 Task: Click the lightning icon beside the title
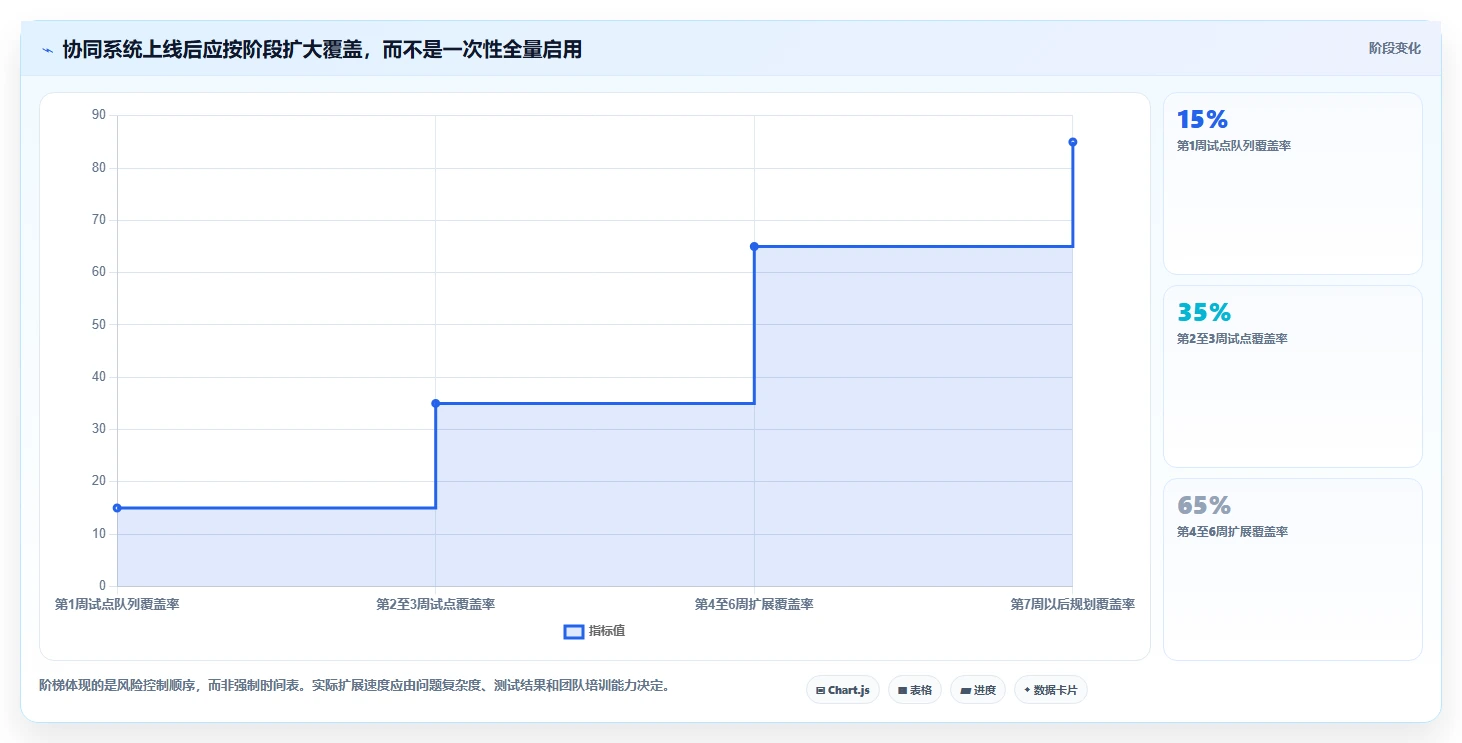47,49
